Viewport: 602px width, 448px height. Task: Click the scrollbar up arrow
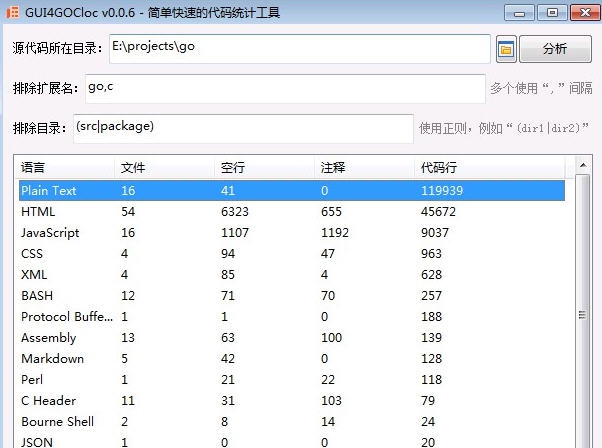click(583, 165)
